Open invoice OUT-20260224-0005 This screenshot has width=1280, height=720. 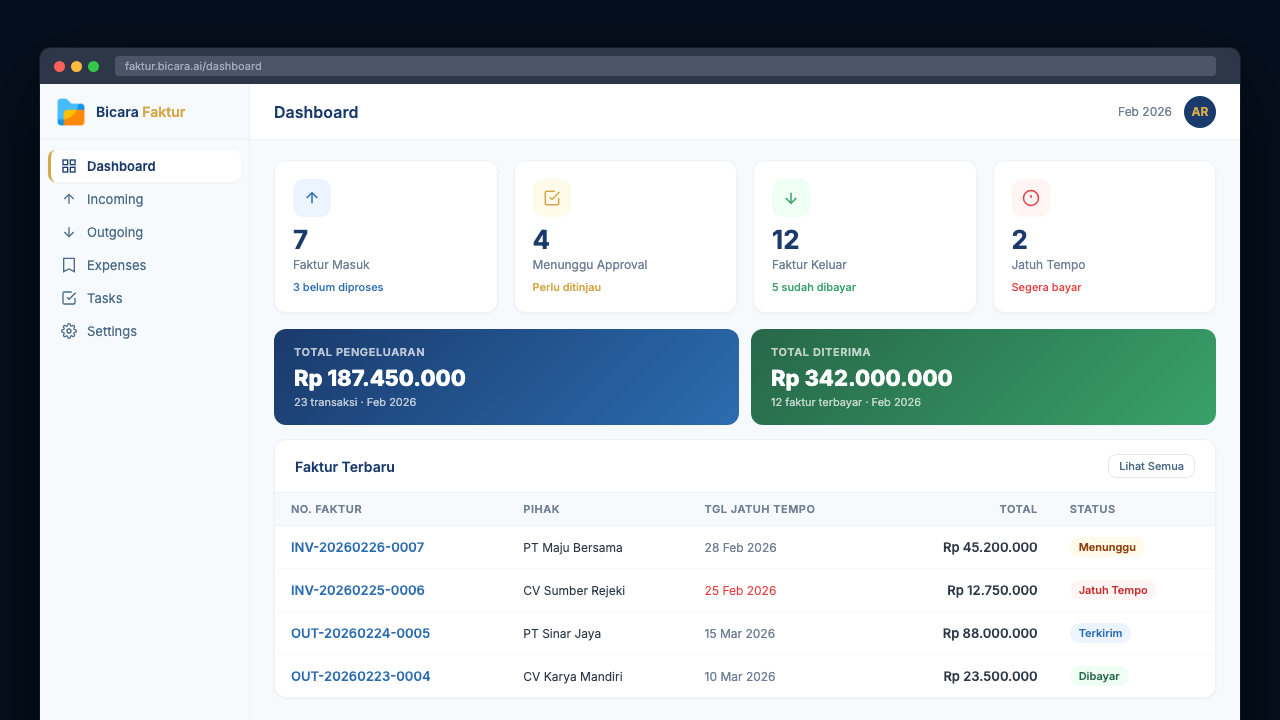360,633
